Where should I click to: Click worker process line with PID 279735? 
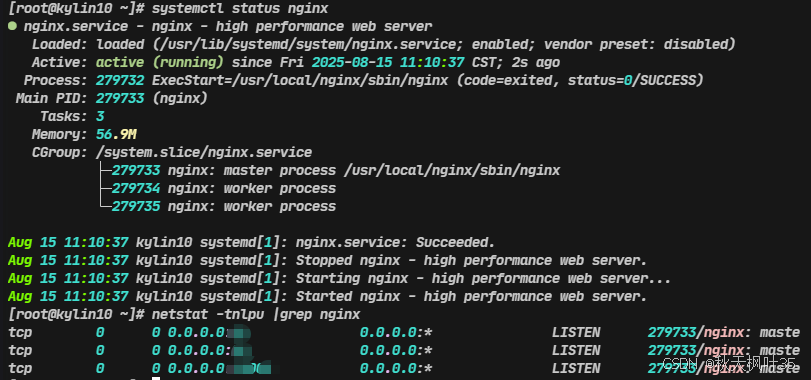click(x=223, y=206)
